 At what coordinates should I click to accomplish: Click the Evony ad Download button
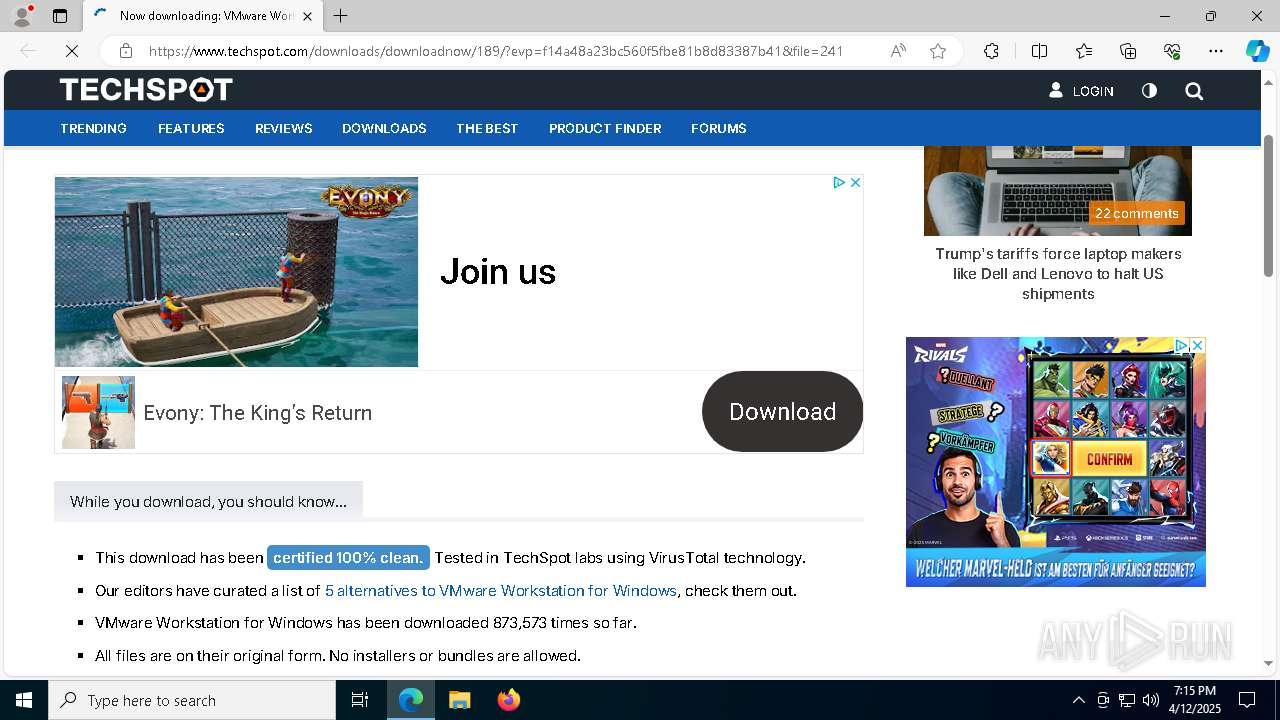click(x=782, y=412)
